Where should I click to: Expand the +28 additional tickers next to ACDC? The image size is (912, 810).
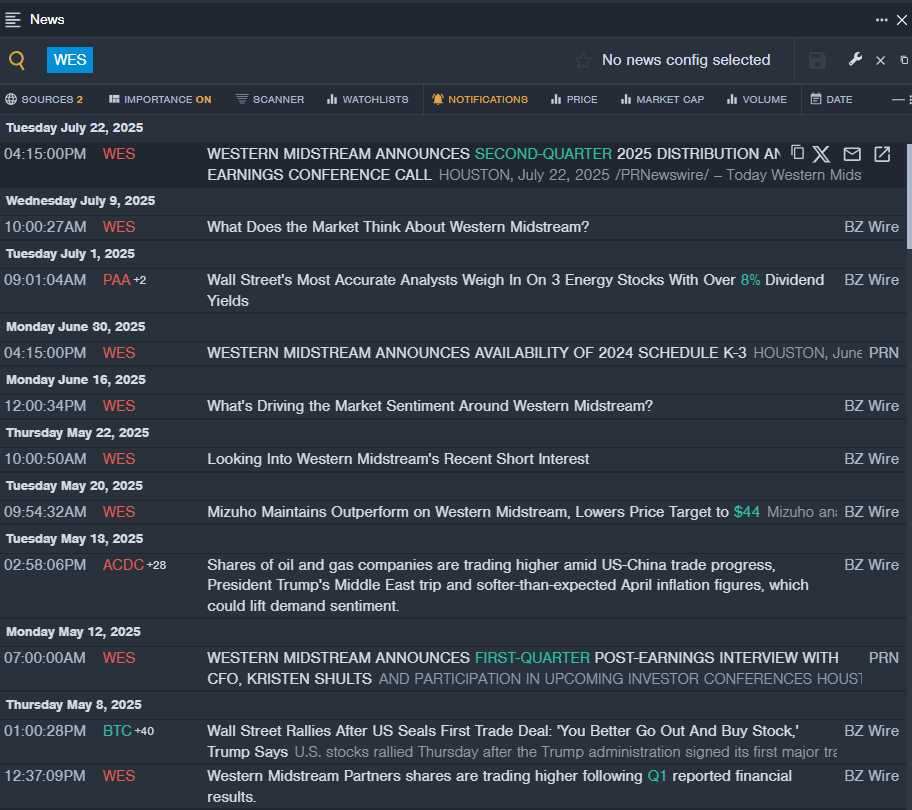(x=156, y=565)
